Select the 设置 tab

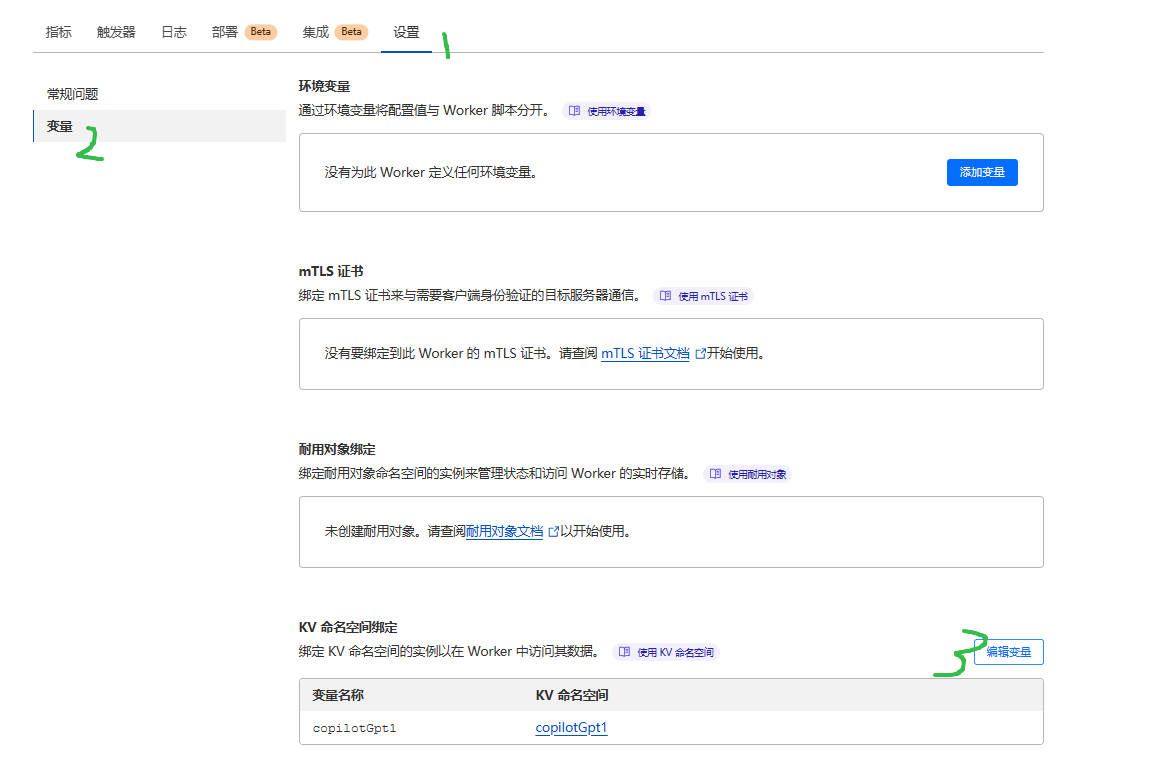click(x=406, y=32)
